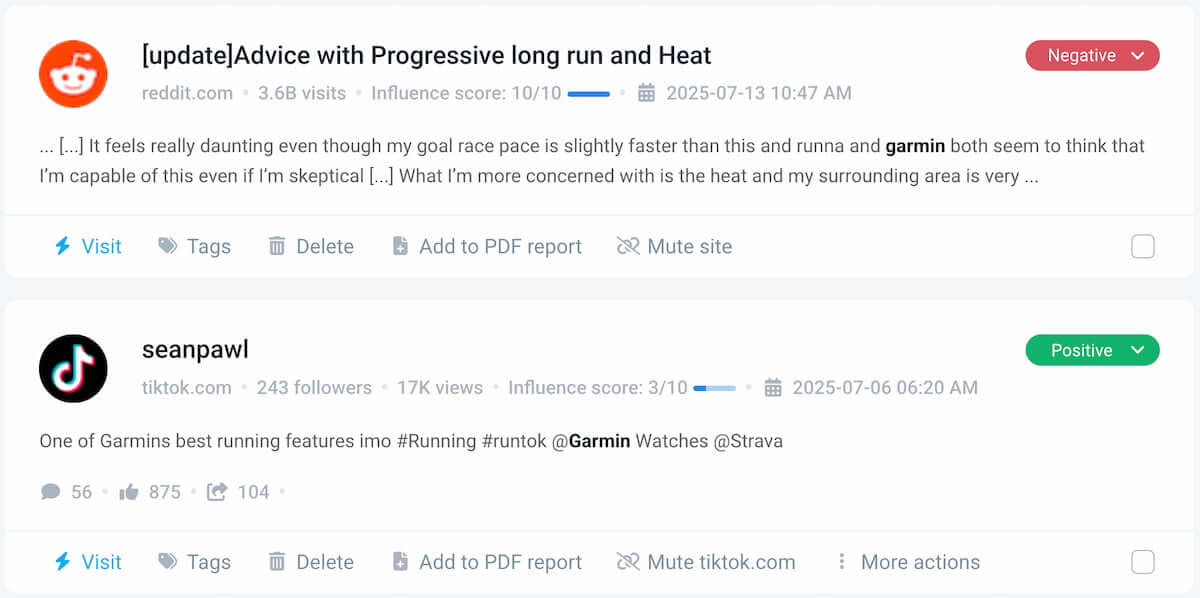The width and height of the screenshot is (1200, 598).
Task: Click the comments bubble icon showing 56
Action: point(51,492)
